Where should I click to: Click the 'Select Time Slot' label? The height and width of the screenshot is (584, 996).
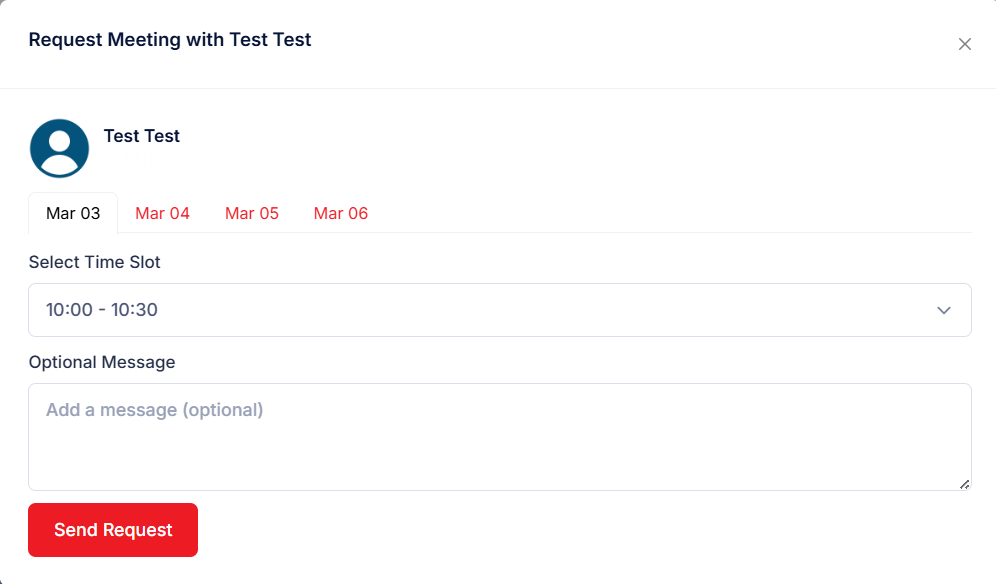click(95, 262)
